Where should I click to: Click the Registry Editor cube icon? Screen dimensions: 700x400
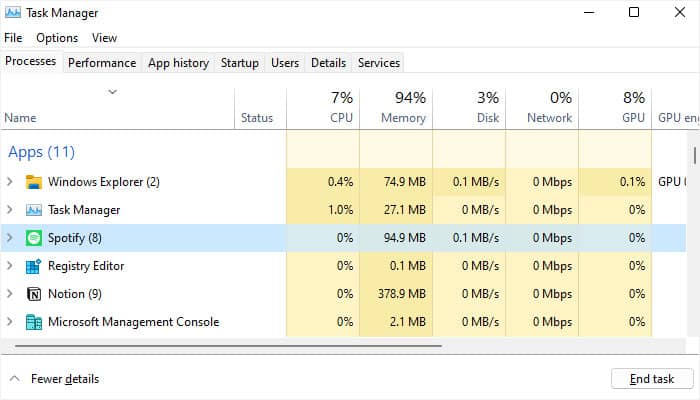34,266
